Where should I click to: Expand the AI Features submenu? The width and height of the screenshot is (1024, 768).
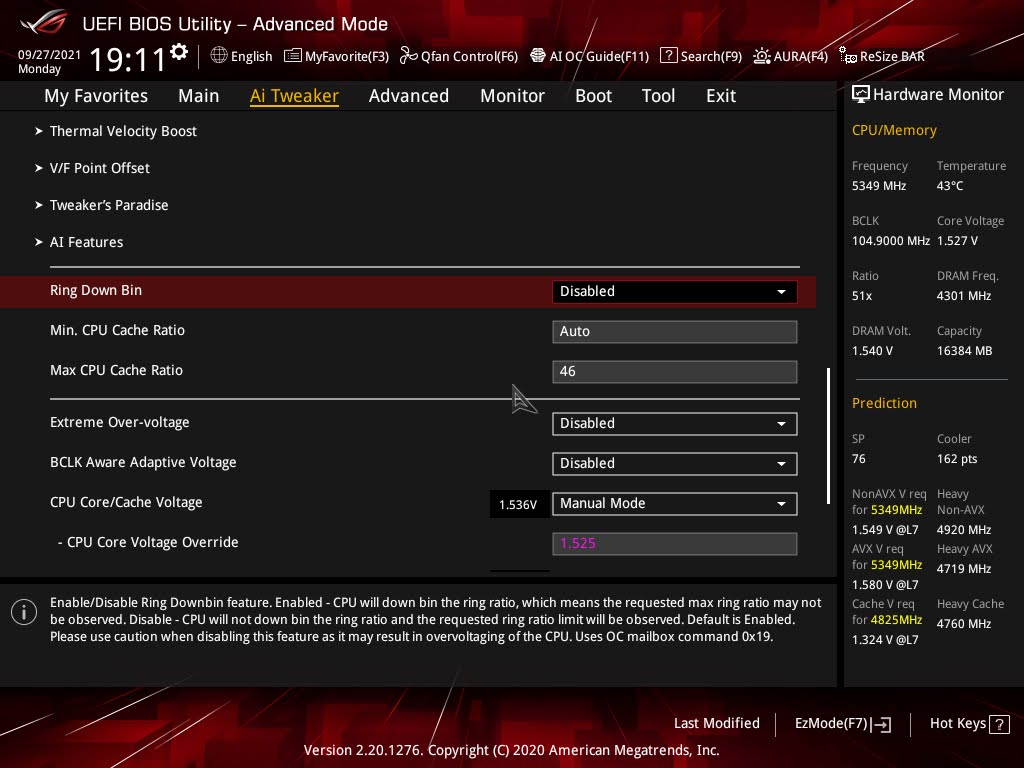pos(86,242)
